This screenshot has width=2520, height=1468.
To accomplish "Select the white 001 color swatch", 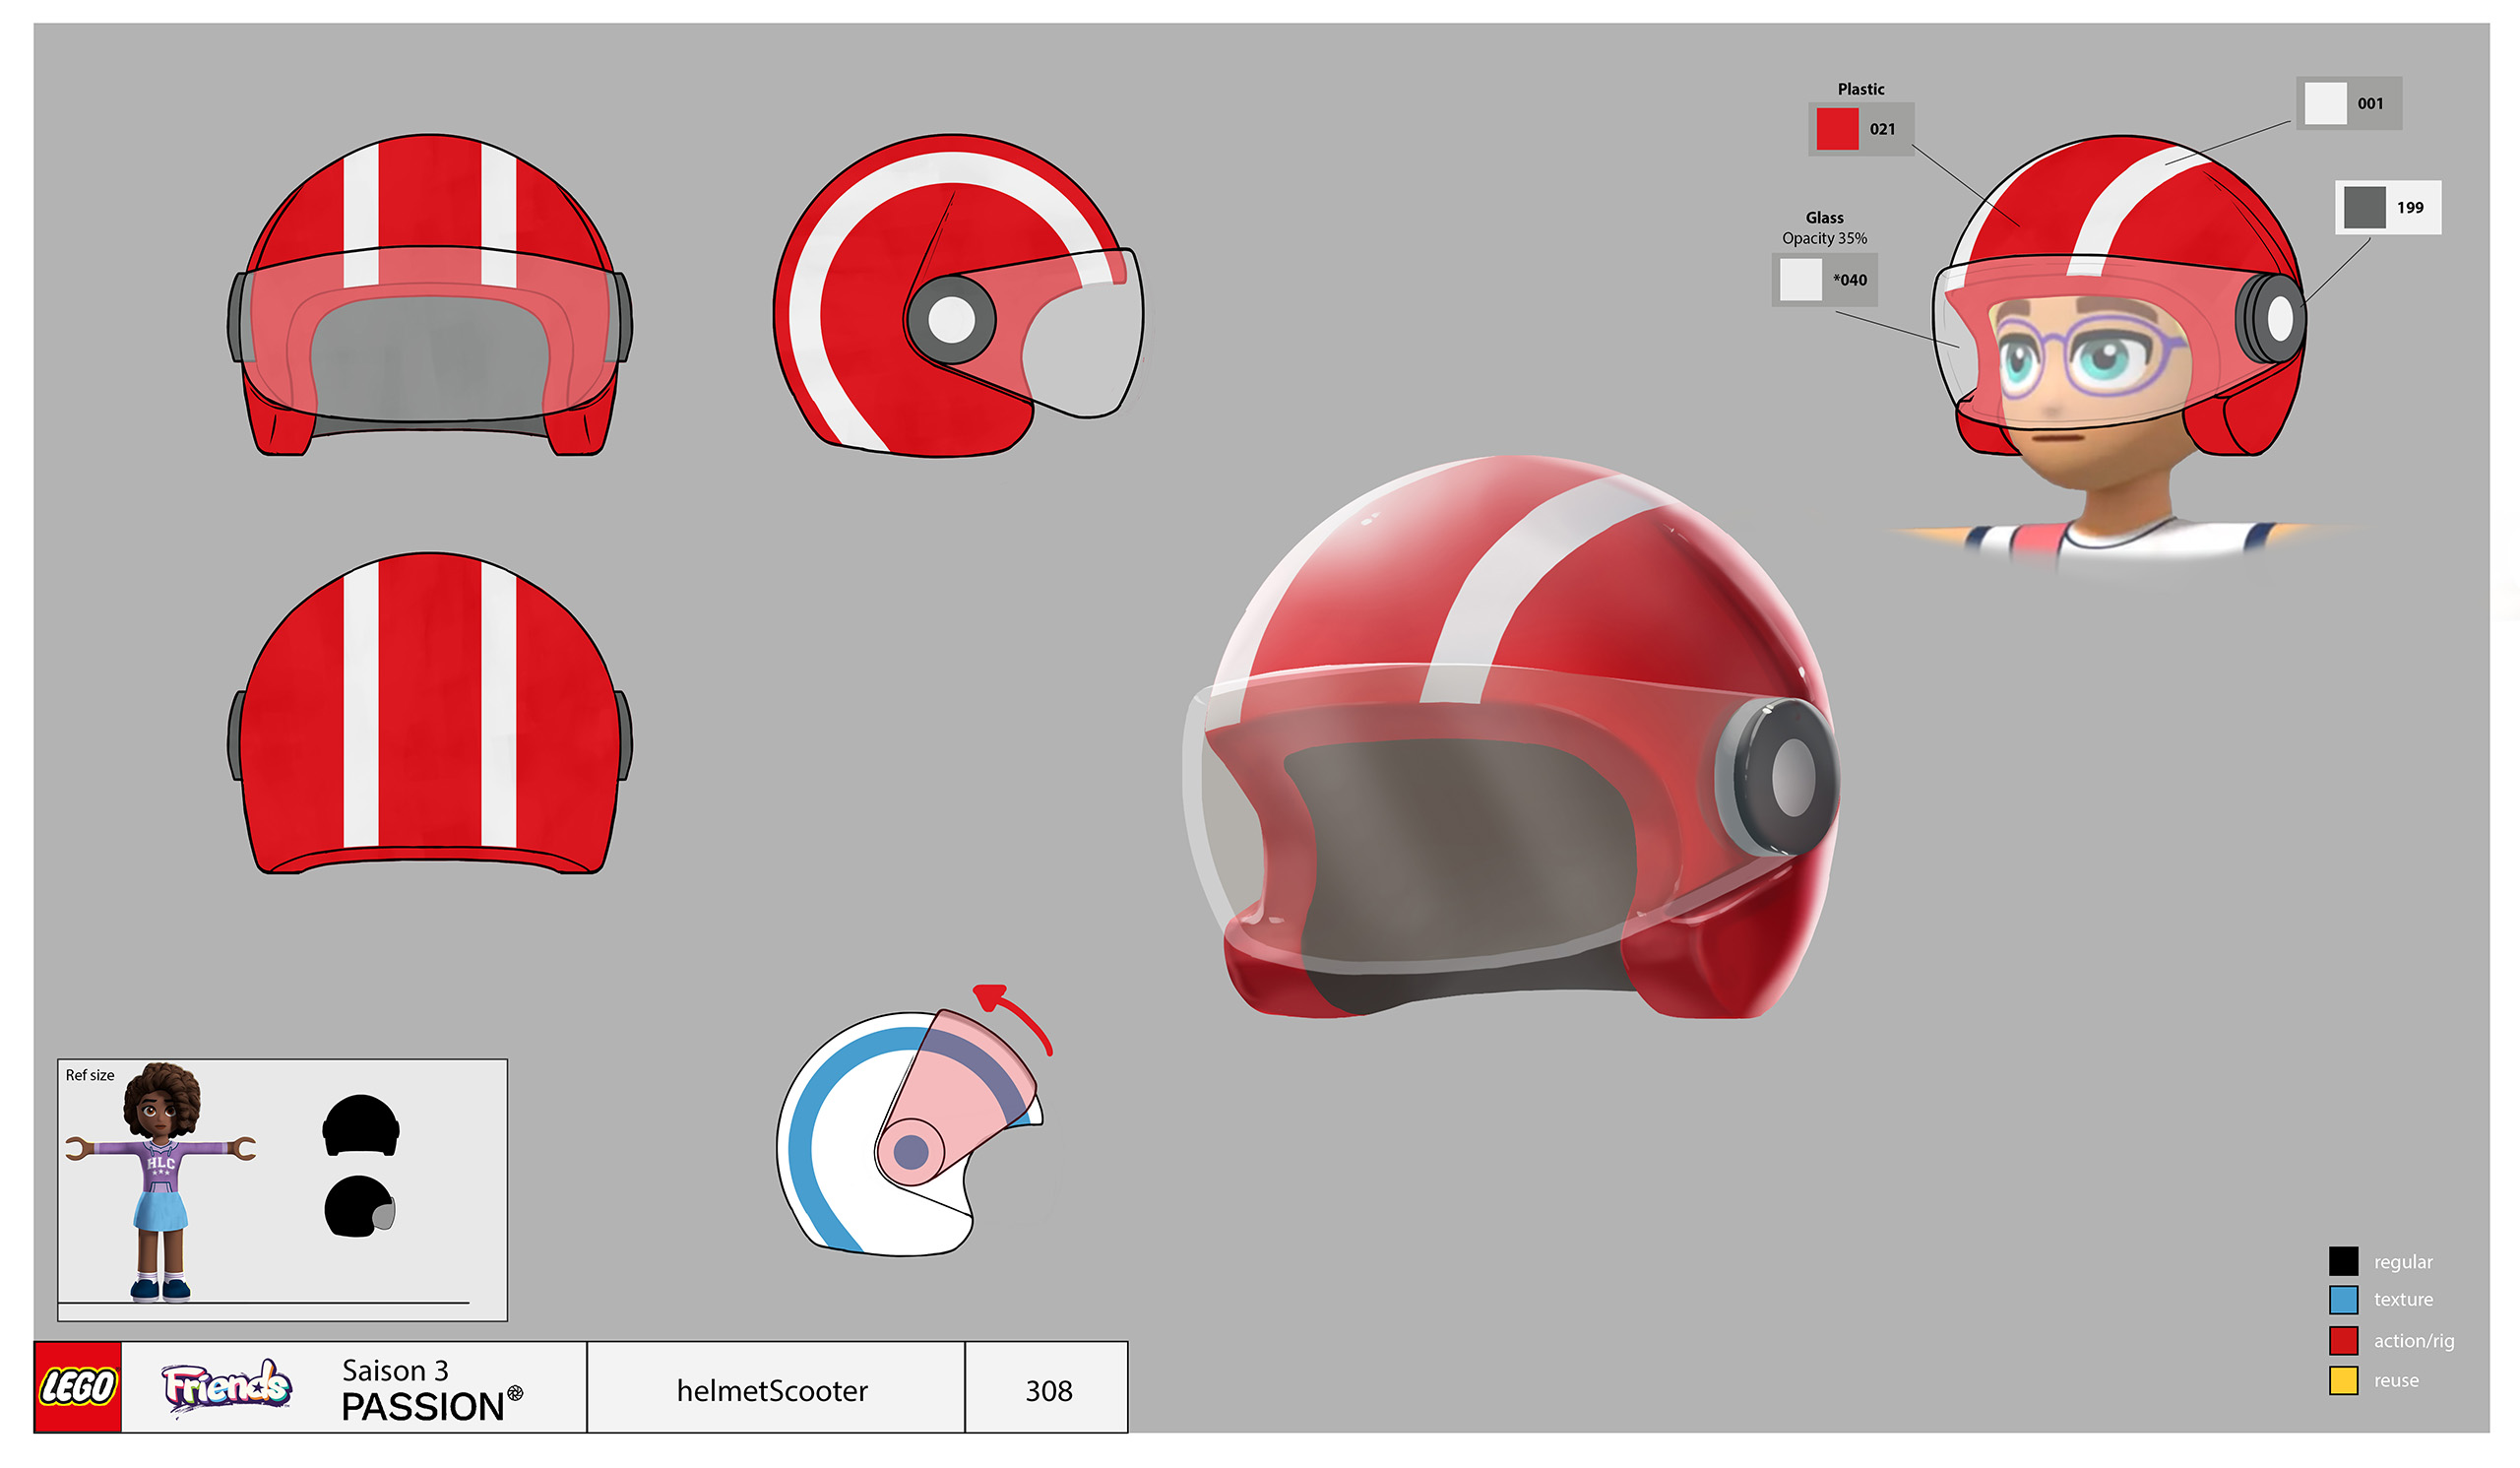I will 2325,103.
